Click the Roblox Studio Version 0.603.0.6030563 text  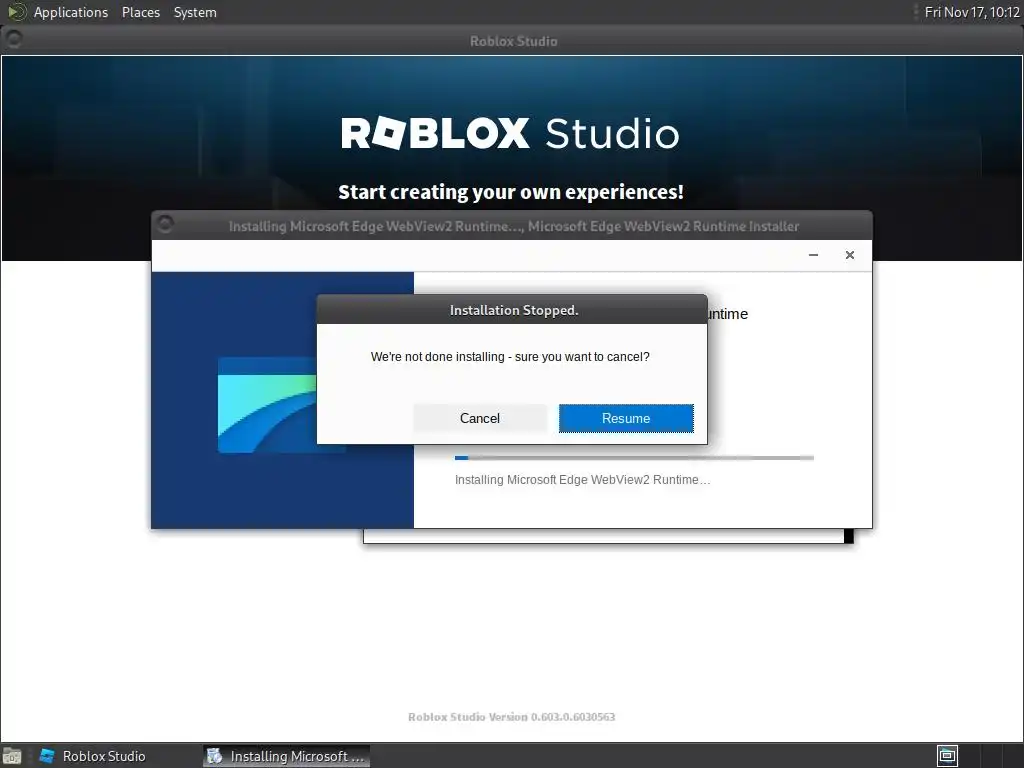click(x=511, y=717)
